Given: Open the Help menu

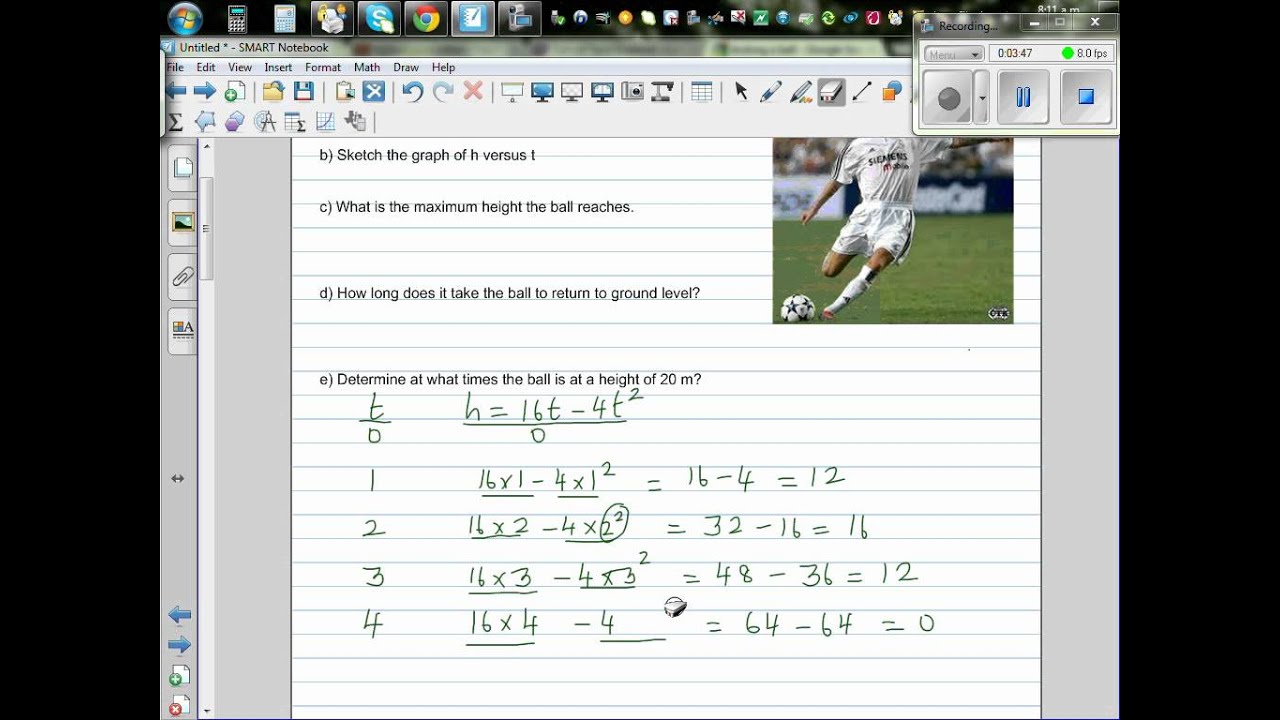Looking at the screenshot, I should [443, 67].
